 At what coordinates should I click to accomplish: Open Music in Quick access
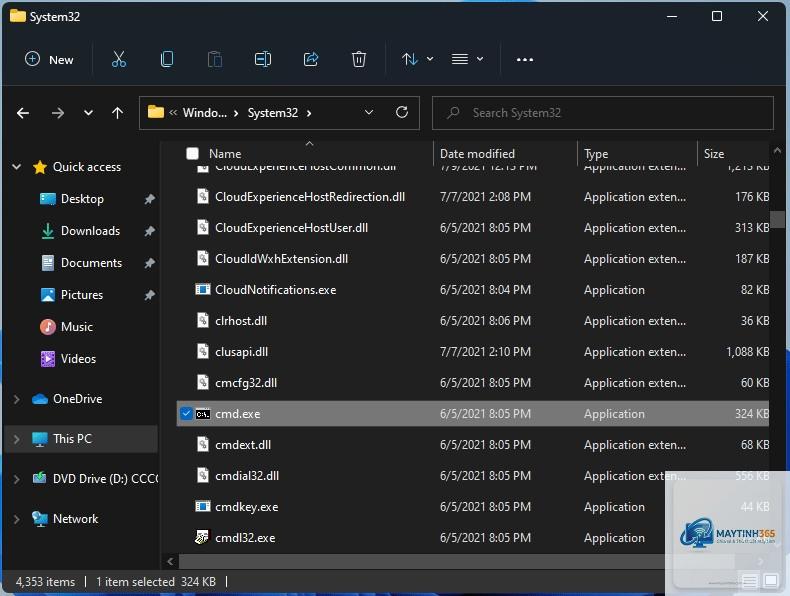77,327
